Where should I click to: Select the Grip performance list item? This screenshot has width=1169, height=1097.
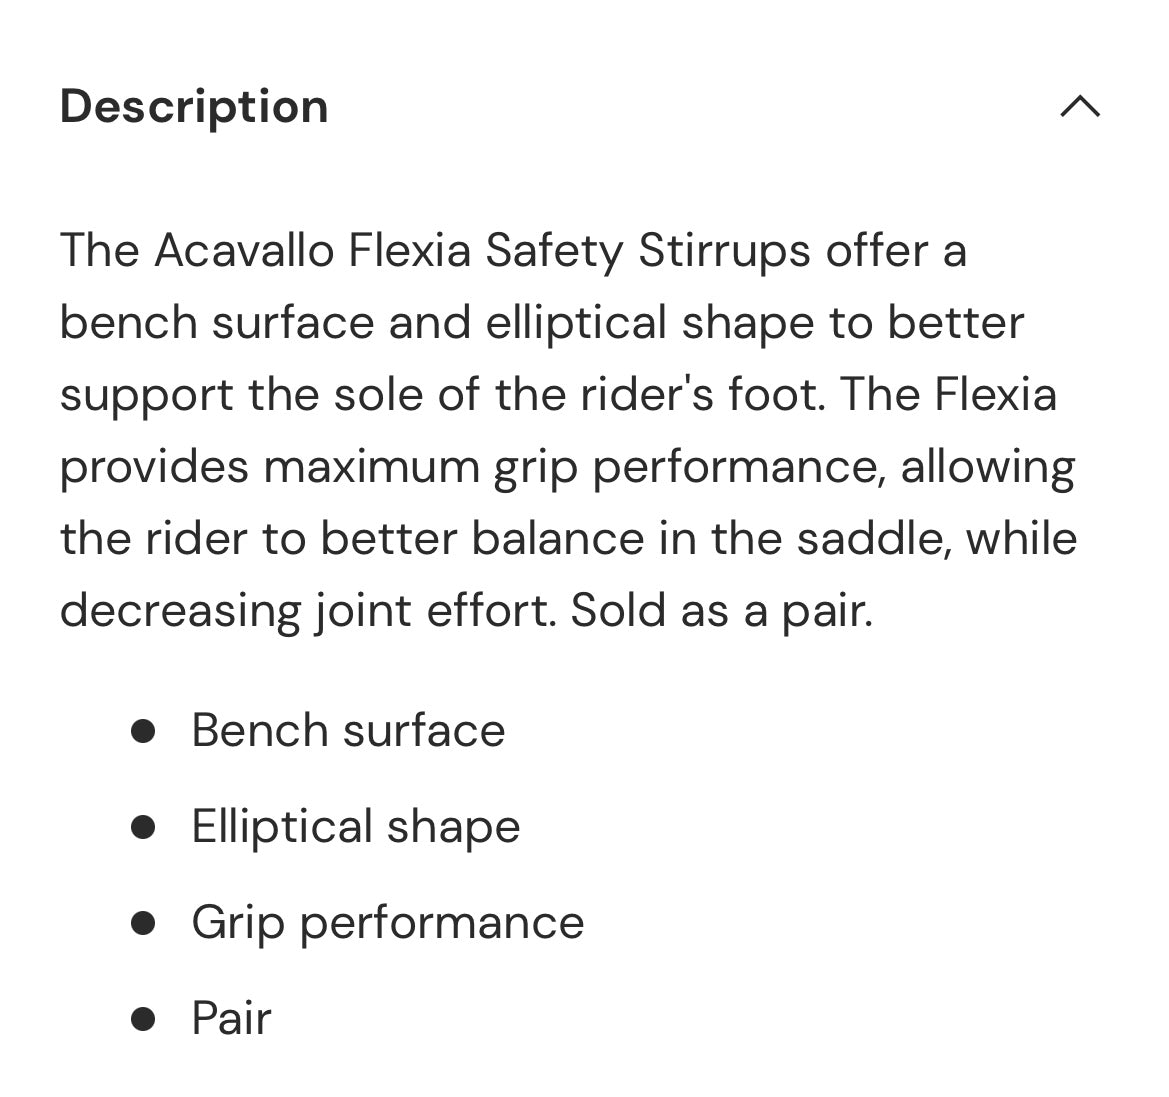pyautogui.click(x=388, y=922)
